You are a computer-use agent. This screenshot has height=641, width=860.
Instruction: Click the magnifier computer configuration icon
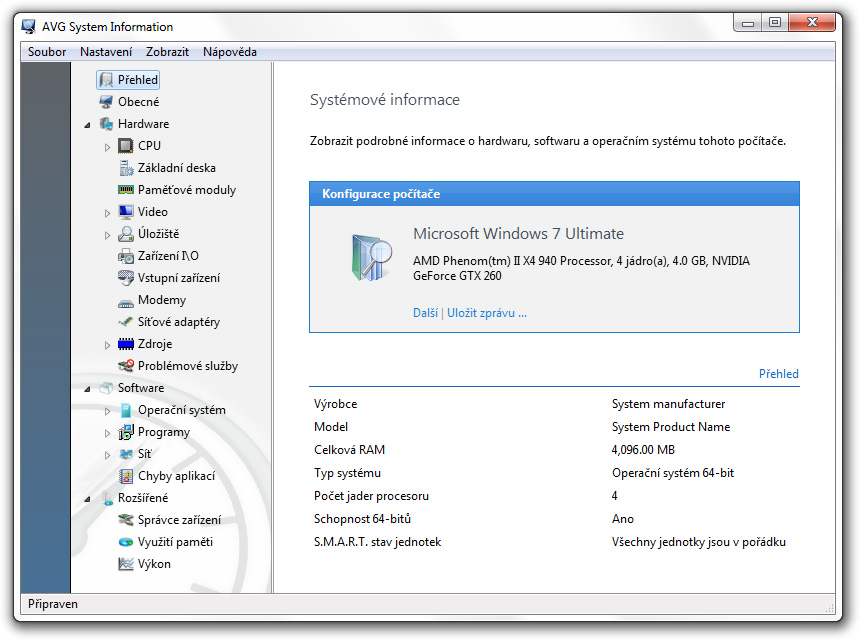click(x=371, y=257)
